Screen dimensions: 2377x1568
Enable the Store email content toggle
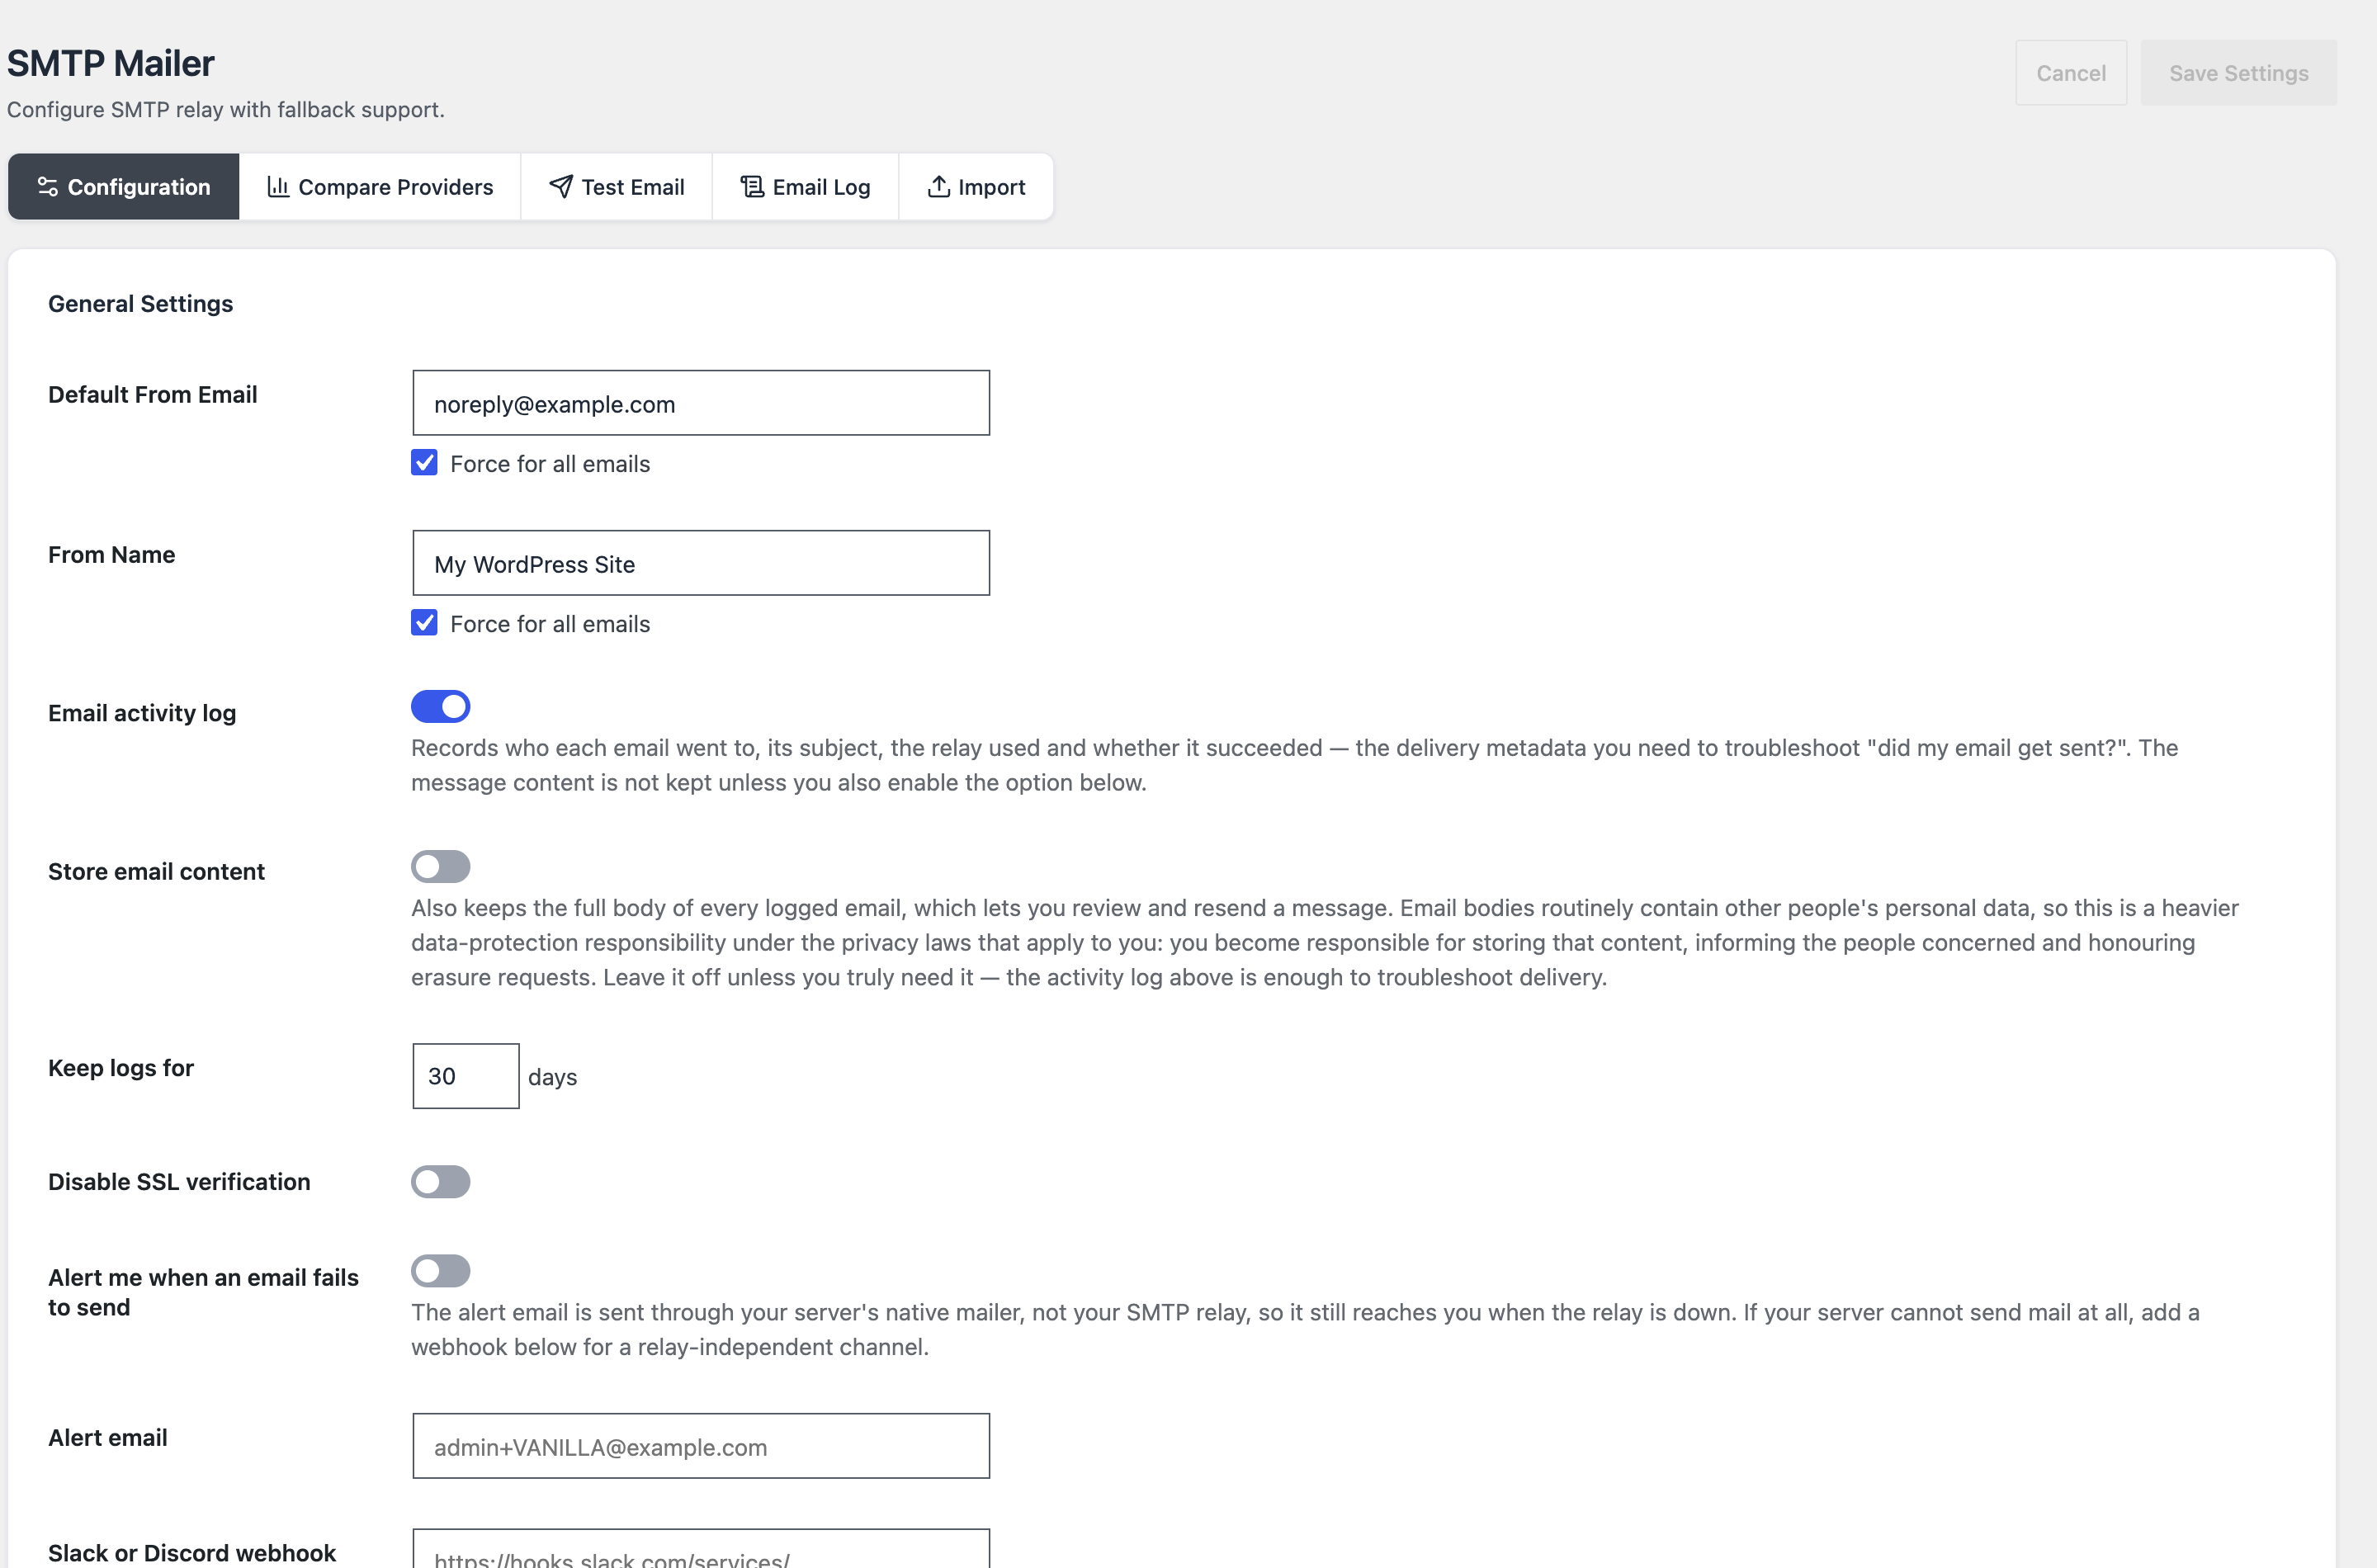point(440,866)
